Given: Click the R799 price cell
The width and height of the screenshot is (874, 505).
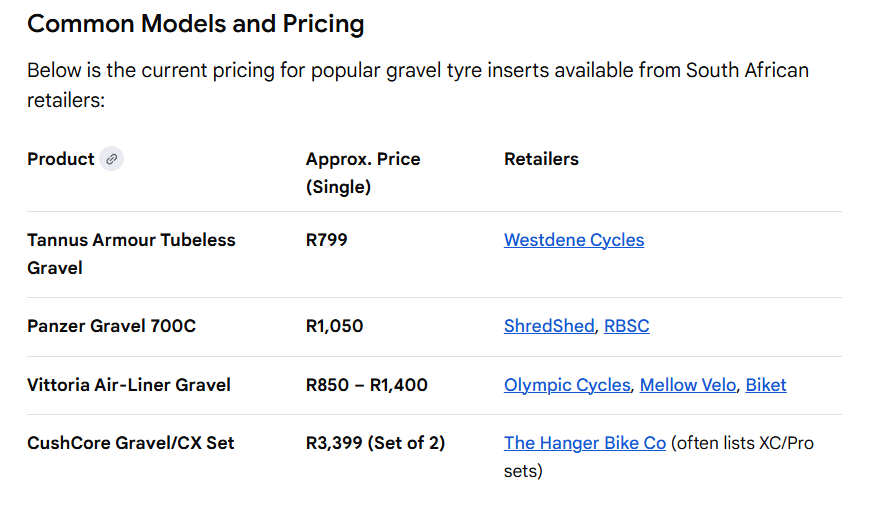Looking at the screenshot, I should coord(327,240).
